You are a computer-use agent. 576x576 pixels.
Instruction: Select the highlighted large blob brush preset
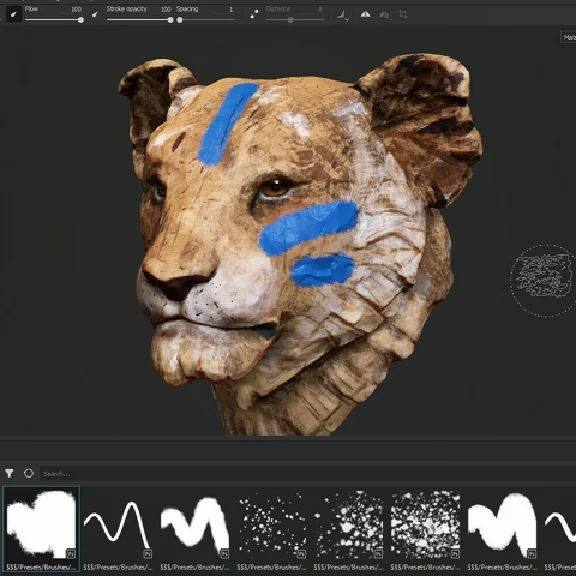click(x=41, y=529)
